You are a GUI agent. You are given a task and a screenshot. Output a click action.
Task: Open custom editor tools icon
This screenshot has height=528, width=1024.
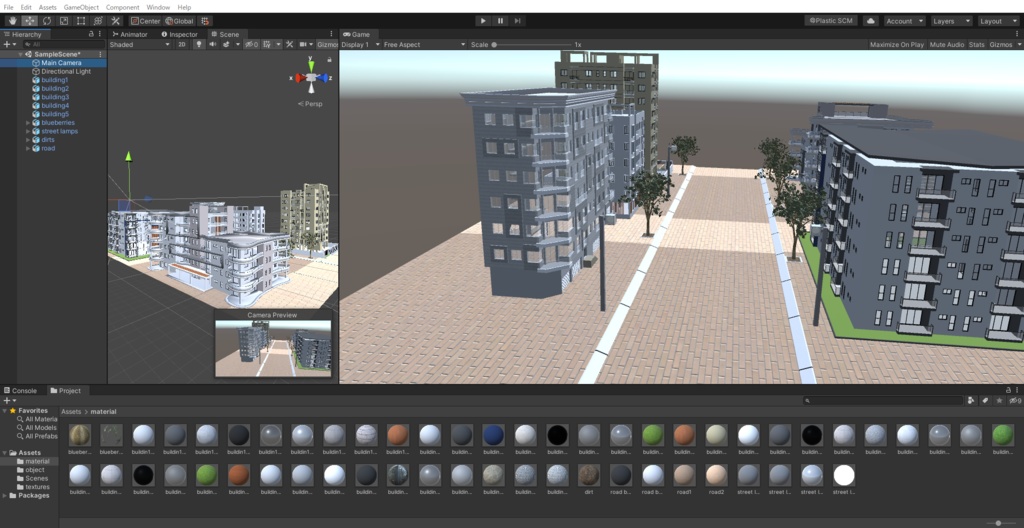tap(116, 21)
